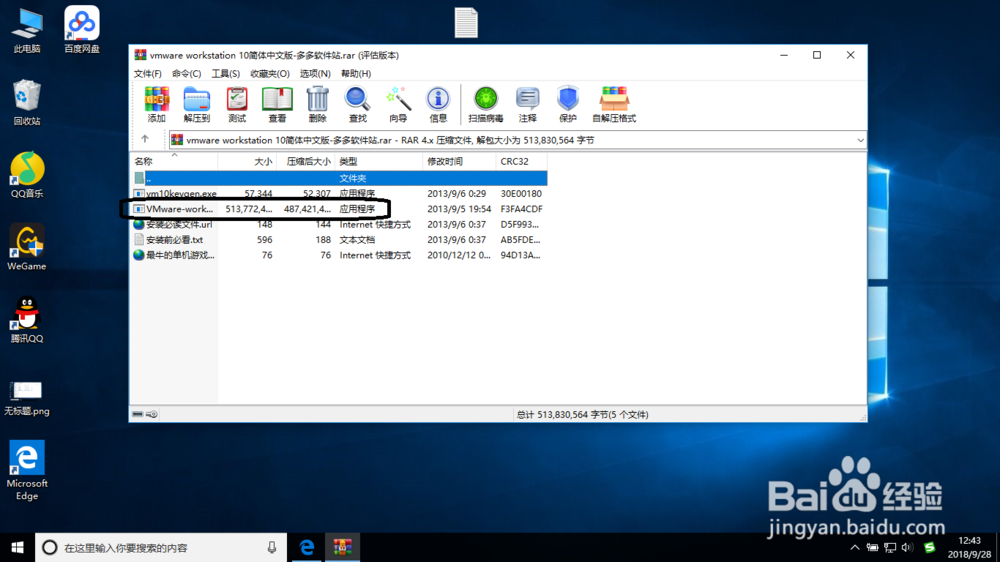Open the 工具(S) menu
The width and height of the screenshot is (1000, 562).
point(226,73)
